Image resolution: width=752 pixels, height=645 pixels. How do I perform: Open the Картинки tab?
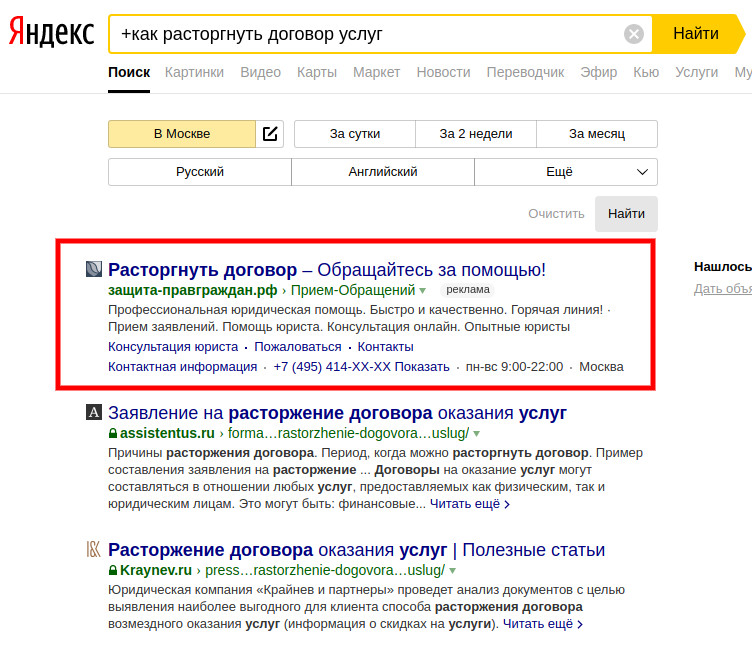coord(194,72)
